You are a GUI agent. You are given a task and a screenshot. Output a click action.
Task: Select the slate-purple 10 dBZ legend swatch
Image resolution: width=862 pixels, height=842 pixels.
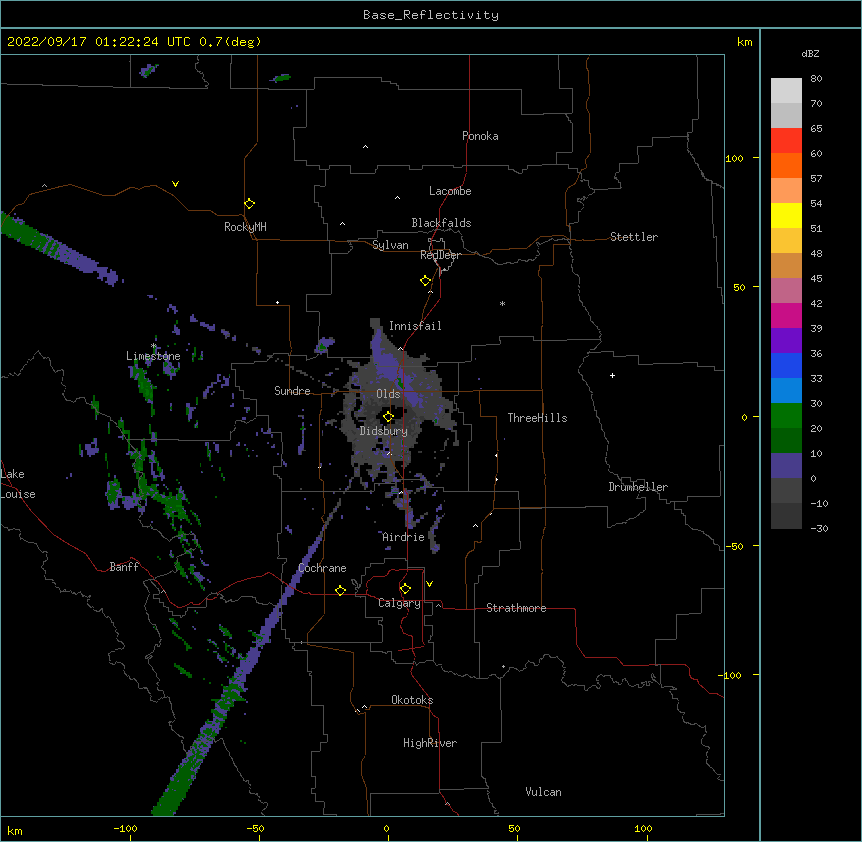[x=786, y=466]
